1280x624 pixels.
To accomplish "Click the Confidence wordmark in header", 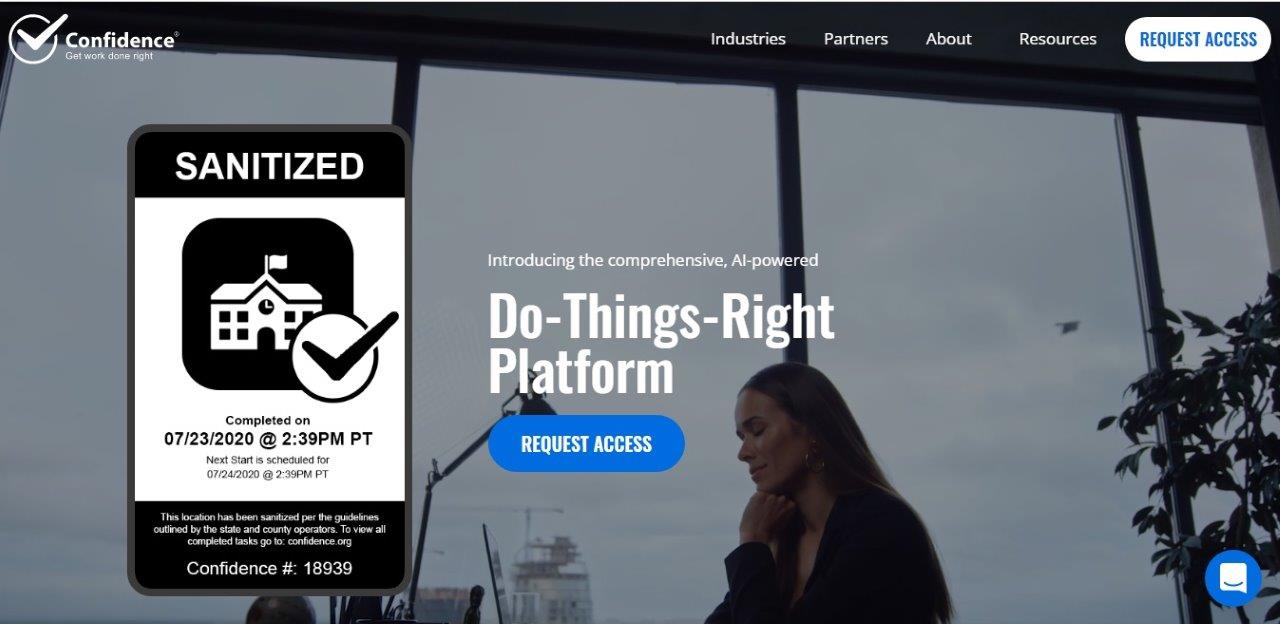I will coord(121,40).
